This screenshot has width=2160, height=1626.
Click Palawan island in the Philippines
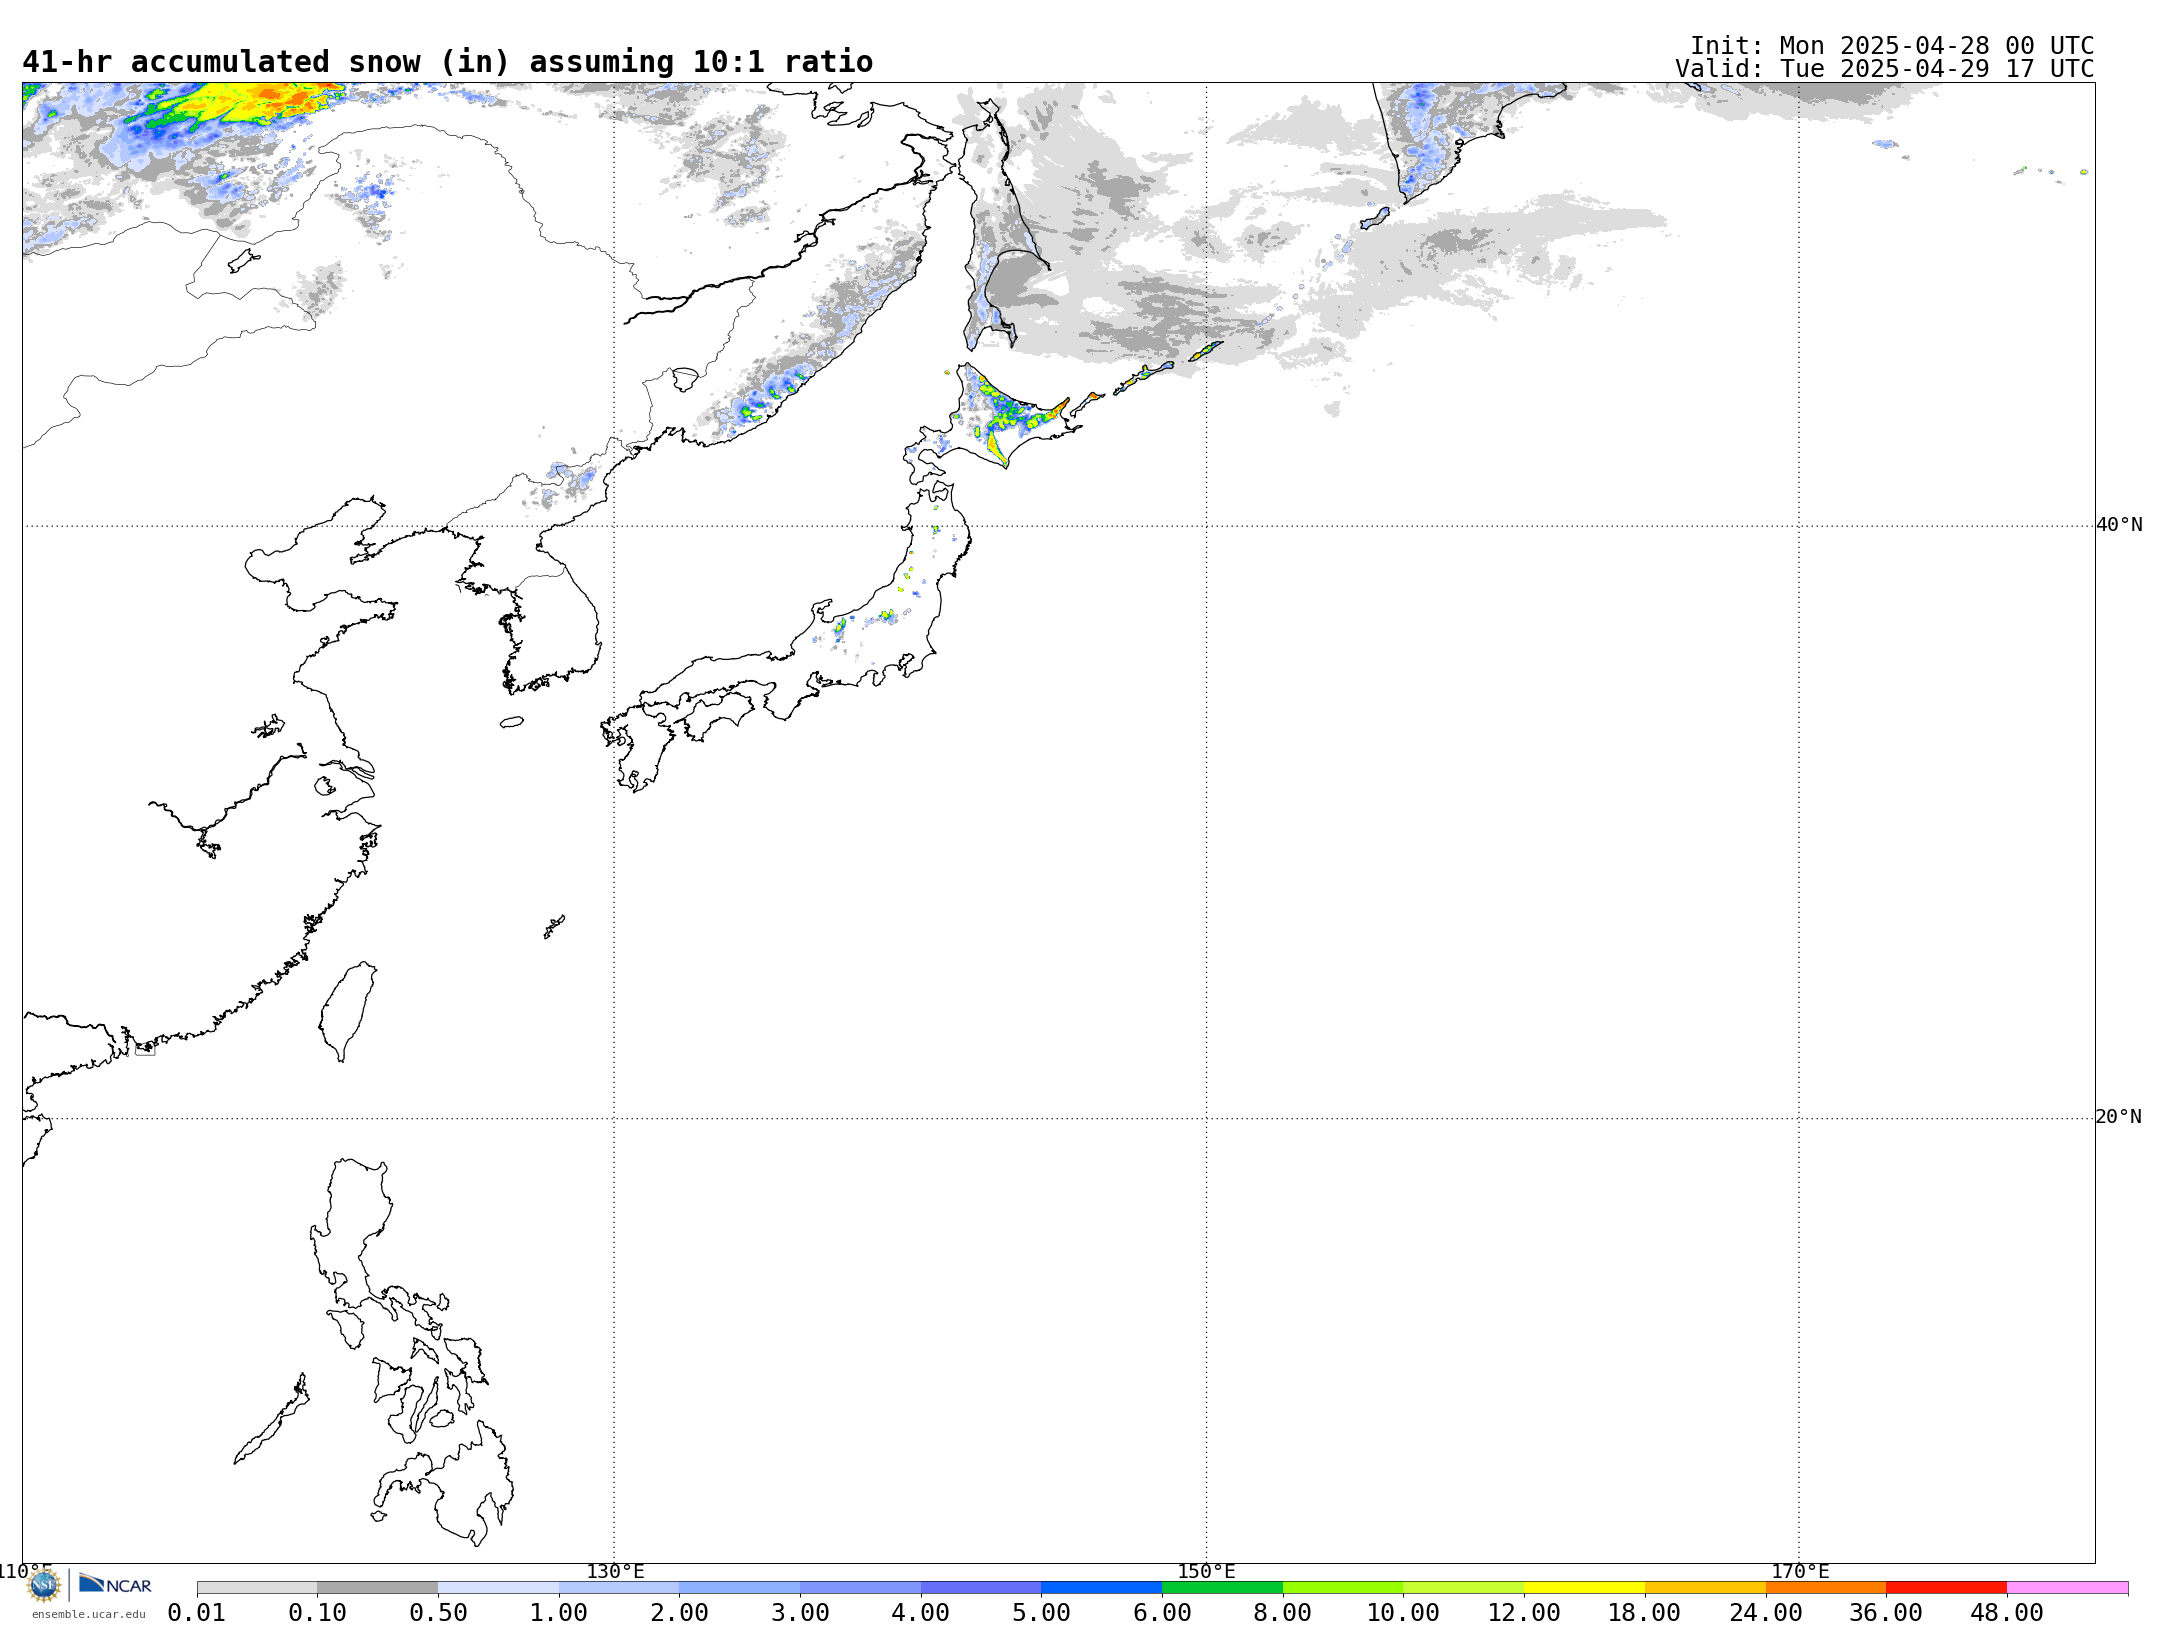click(272, 1420)
